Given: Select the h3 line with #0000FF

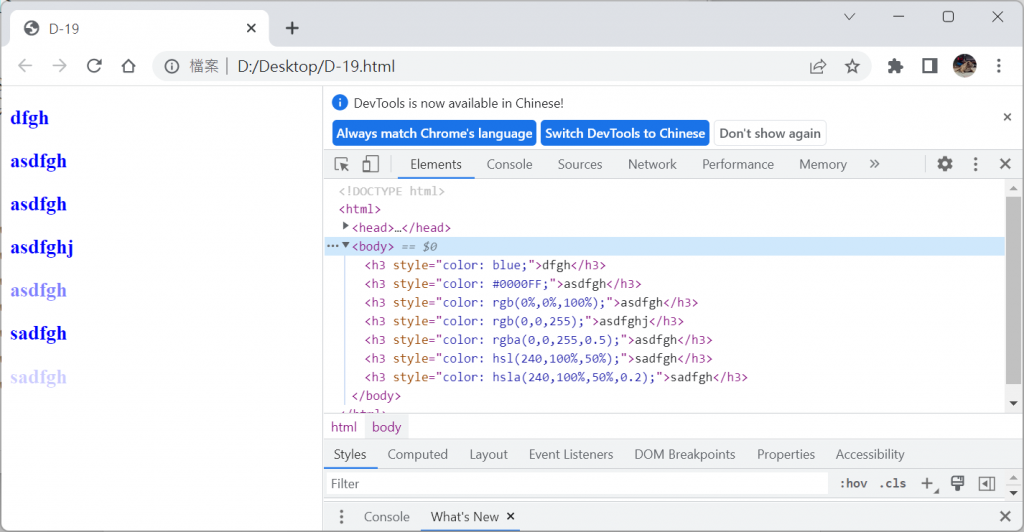Looking at the screenshot, I should pos(503,284).
